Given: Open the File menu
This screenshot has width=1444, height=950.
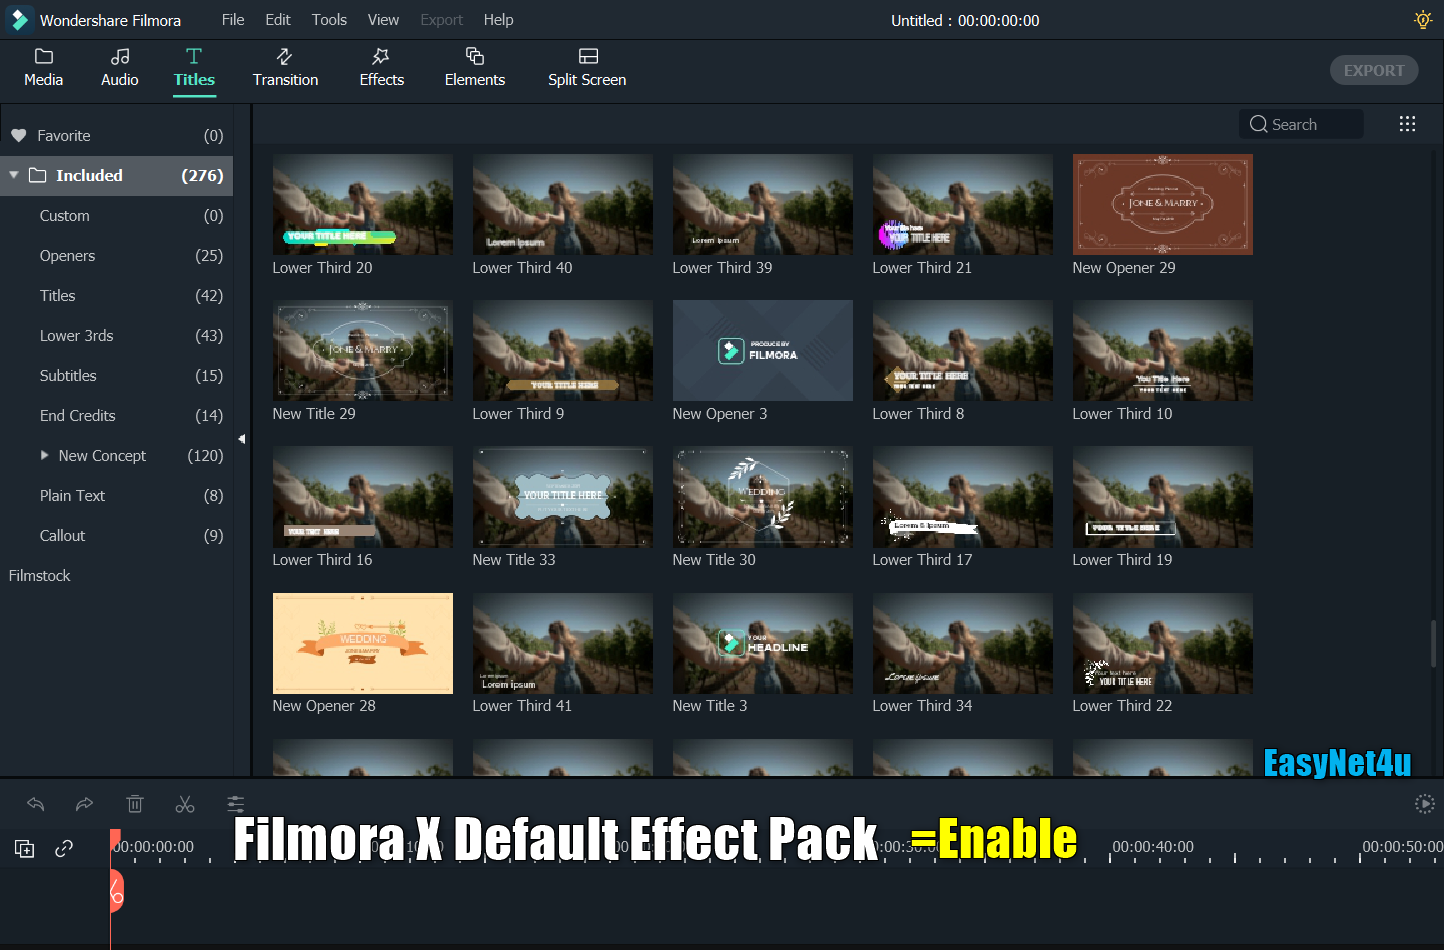Looking at the screenshot, I should [232, 19].
